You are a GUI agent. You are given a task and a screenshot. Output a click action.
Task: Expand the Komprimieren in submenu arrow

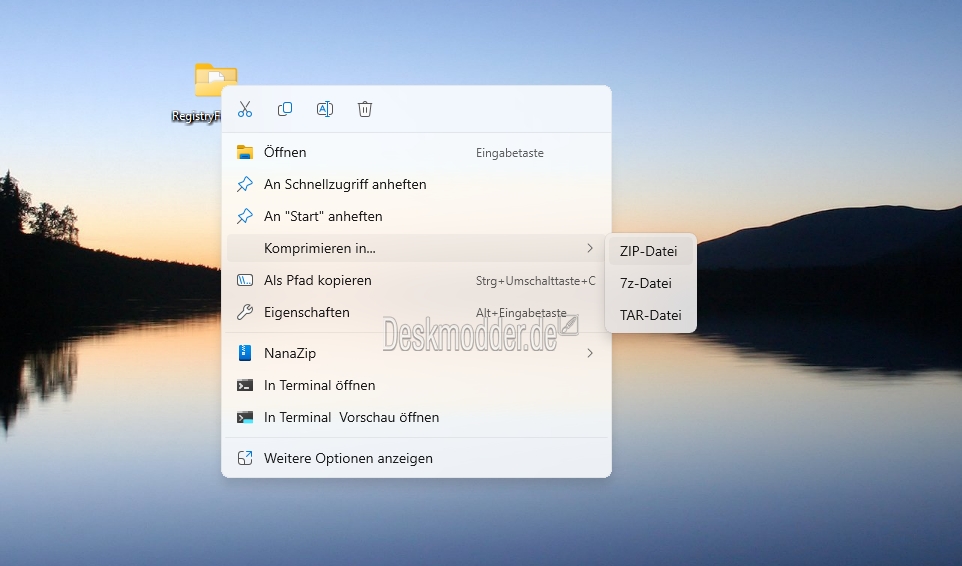[590, 248]
